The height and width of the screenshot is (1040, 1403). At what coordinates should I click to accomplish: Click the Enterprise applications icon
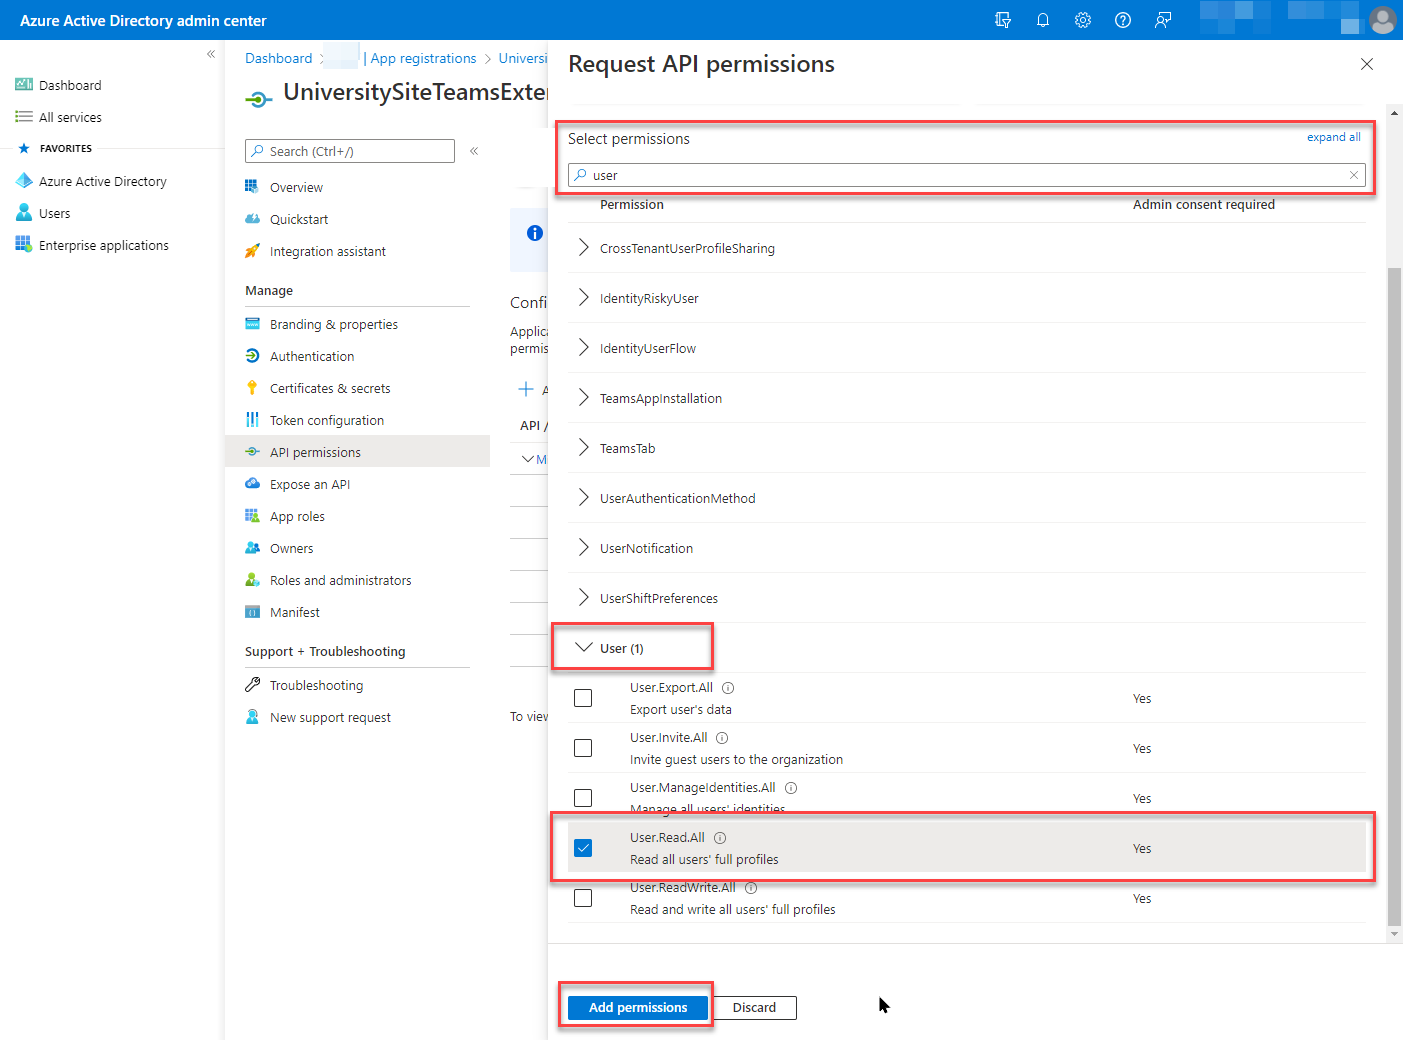click(x=24, y=245)
